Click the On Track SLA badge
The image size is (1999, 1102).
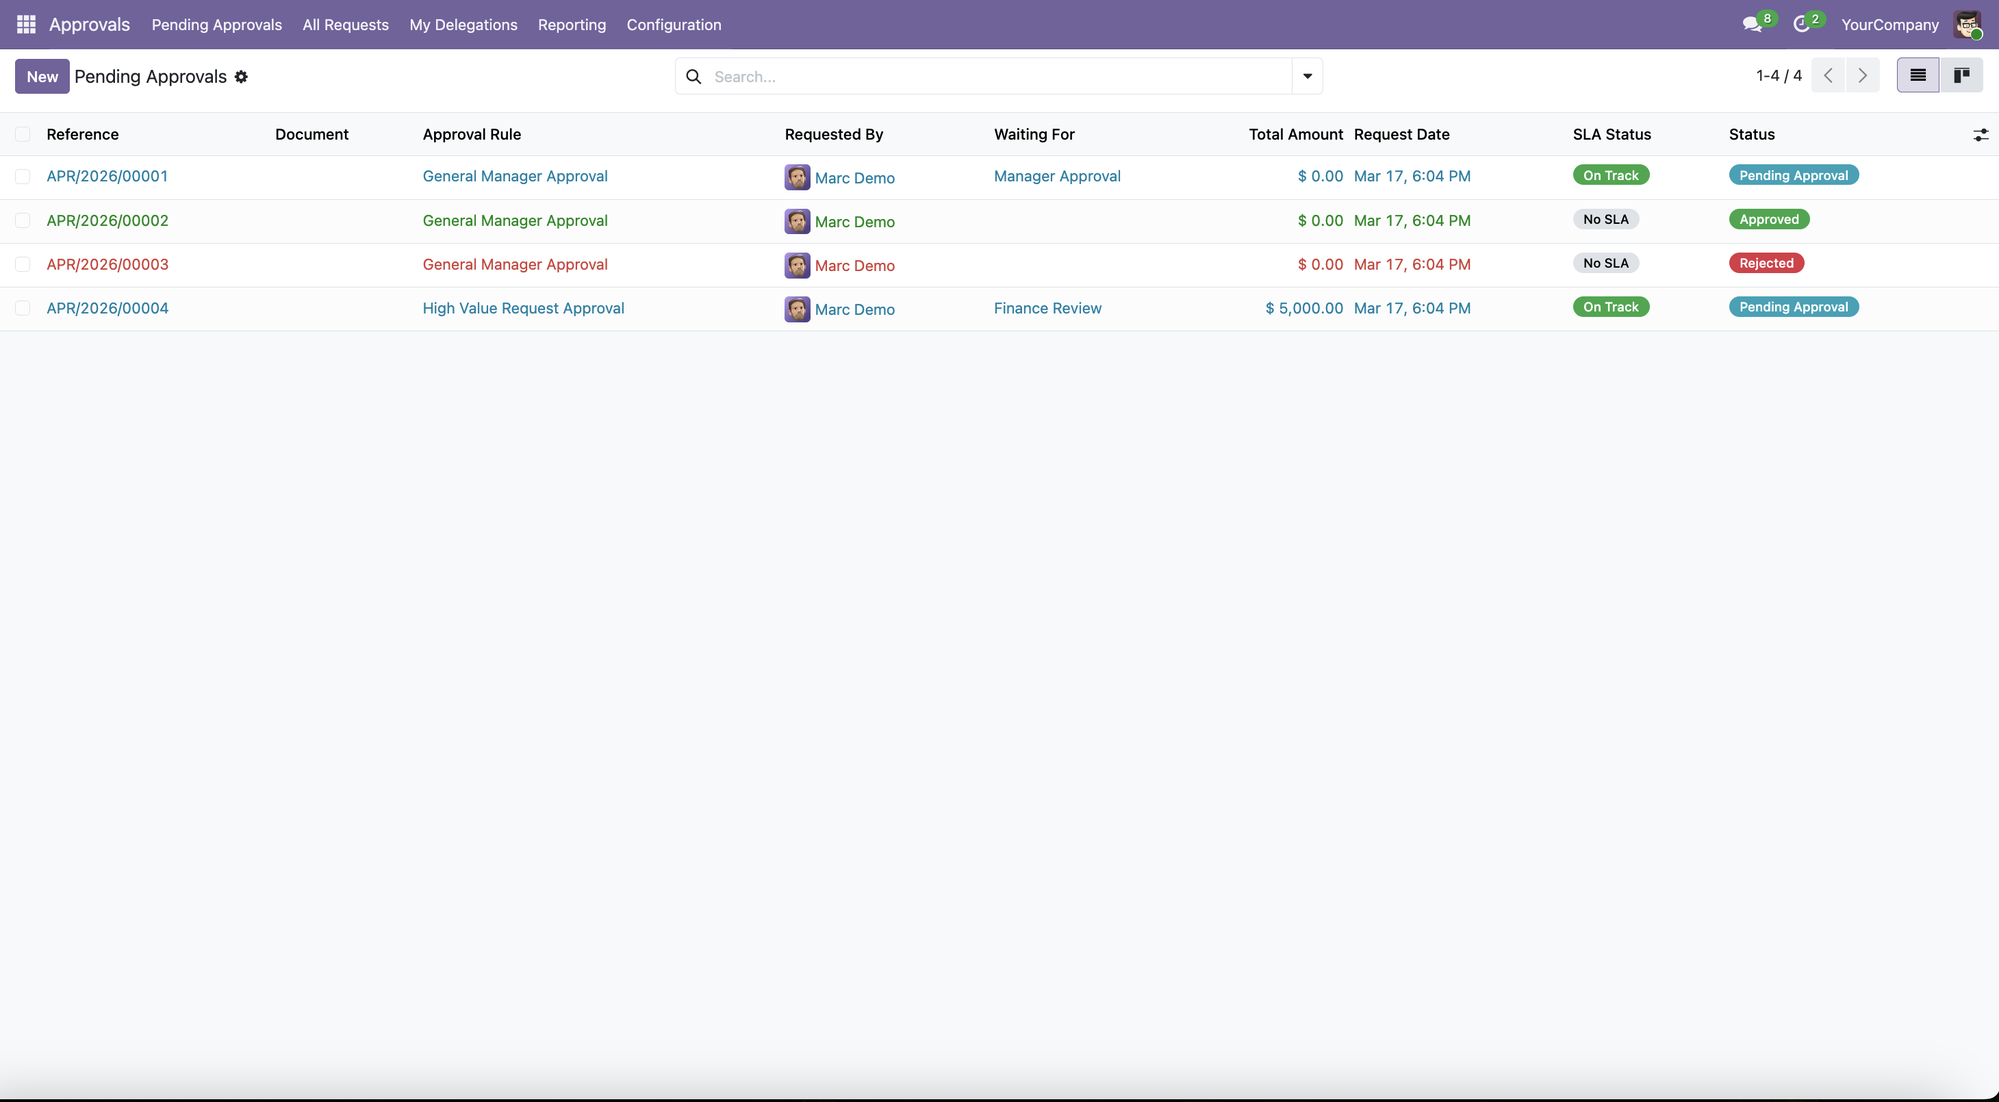click(x=1611, y=174)
